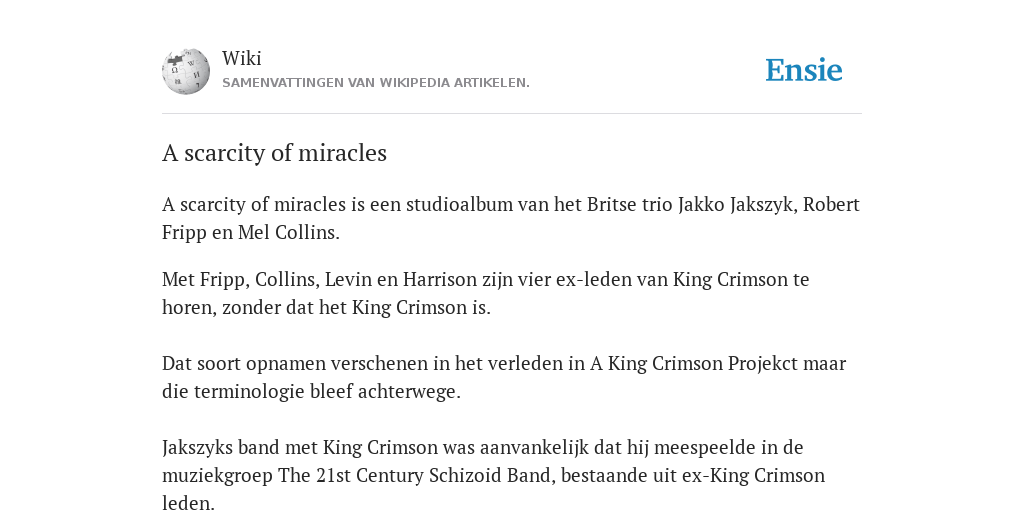Click the paragraph about 21st Century Schizoid Band
Viewport: 1024px width, 512px height.
point(494,475)
